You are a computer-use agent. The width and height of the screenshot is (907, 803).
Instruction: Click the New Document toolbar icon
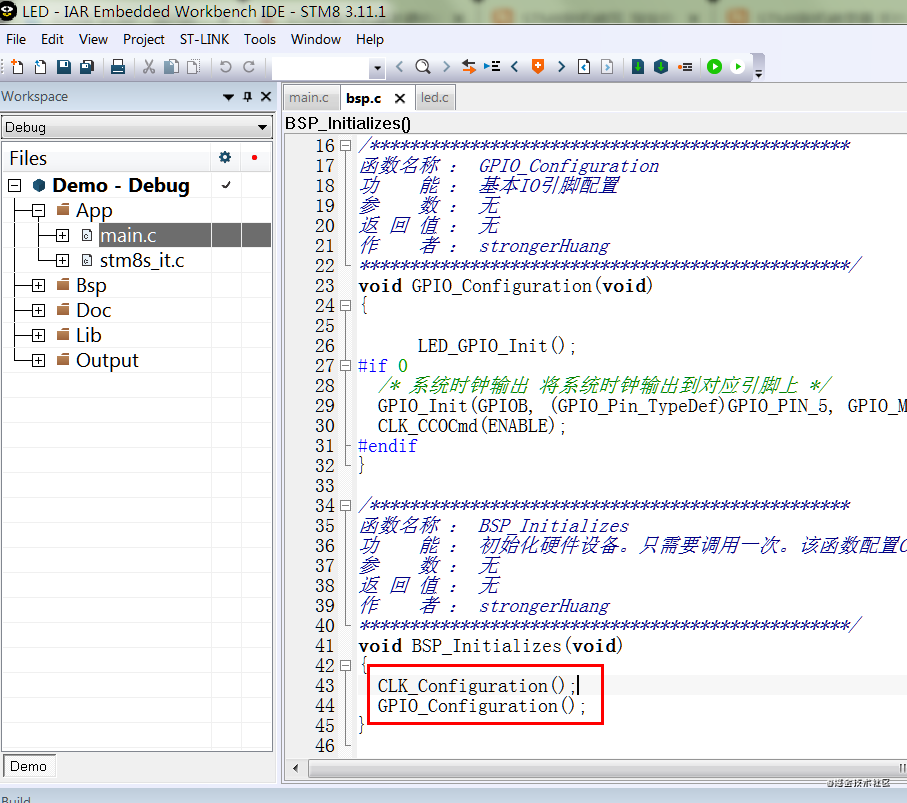tap(17, 67)
